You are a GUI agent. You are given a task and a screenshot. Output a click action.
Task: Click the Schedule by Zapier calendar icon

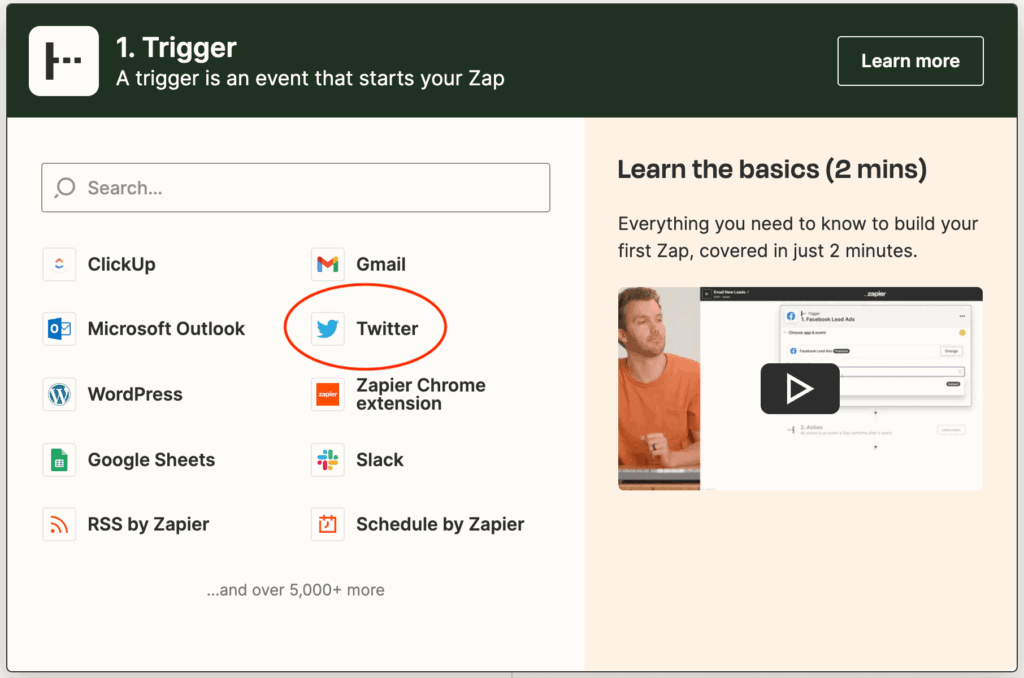(x=328, y=524)
